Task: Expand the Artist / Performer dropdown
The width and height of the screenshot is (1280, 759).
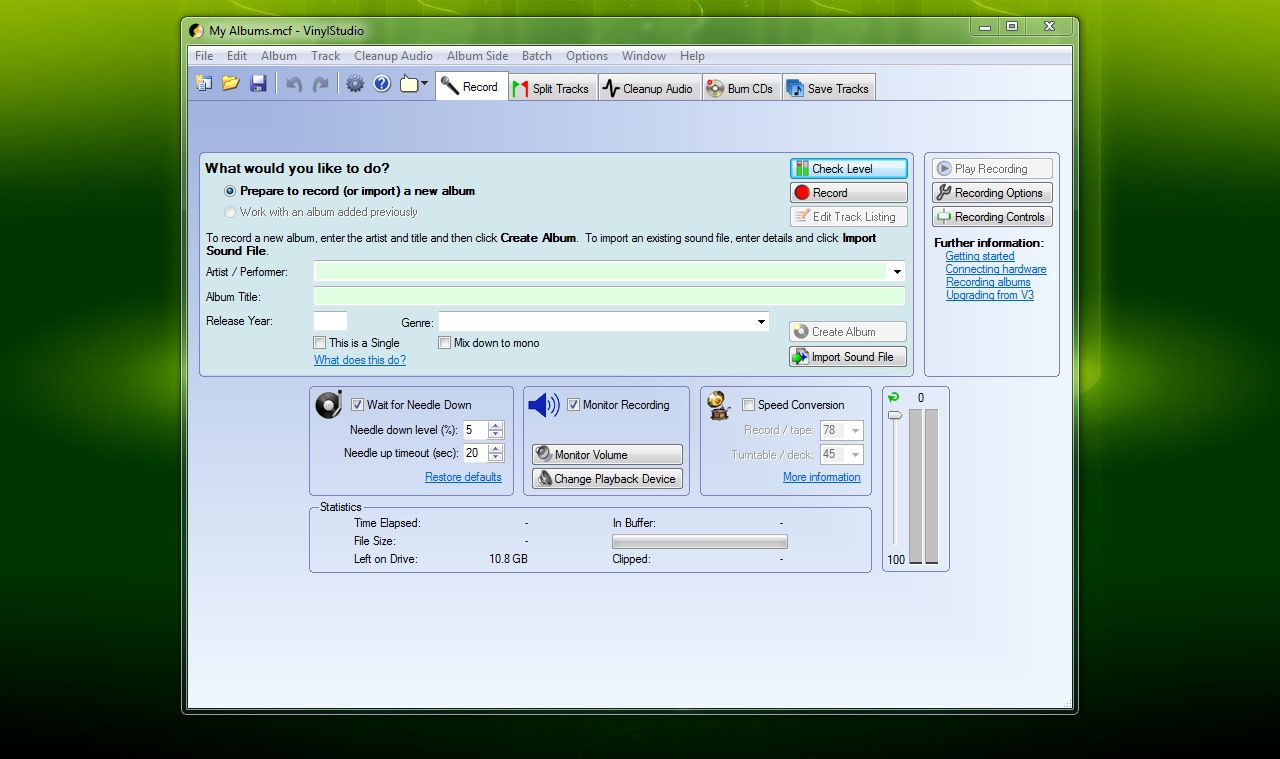Action: [x=897, y=272]
